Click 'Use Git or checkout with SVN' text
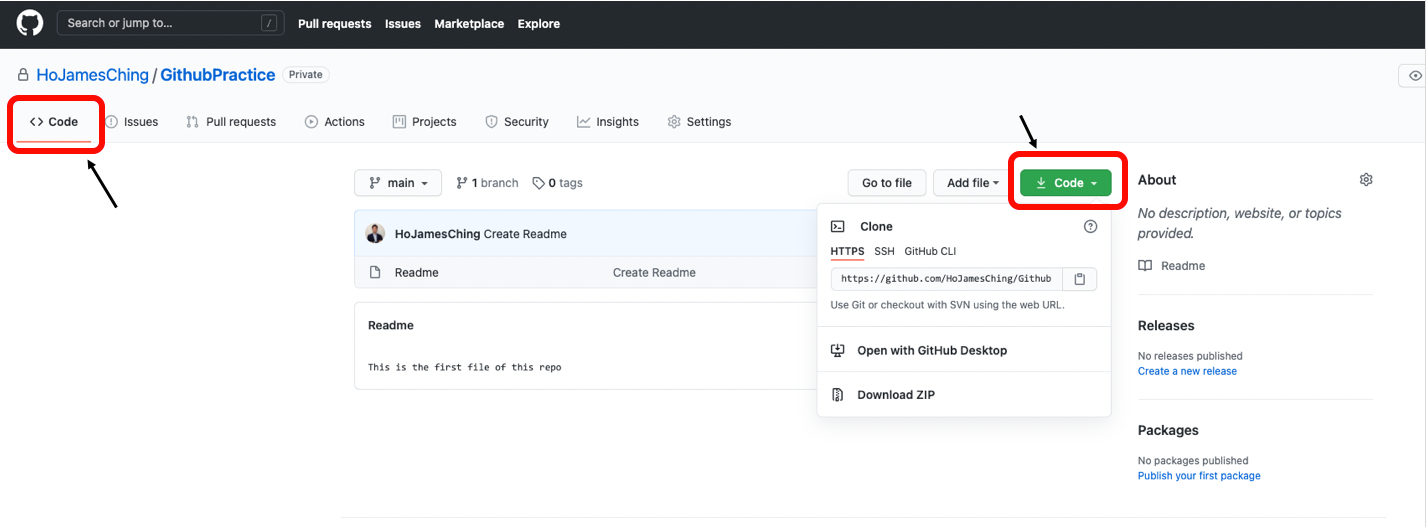 click(x=948, y=305)
